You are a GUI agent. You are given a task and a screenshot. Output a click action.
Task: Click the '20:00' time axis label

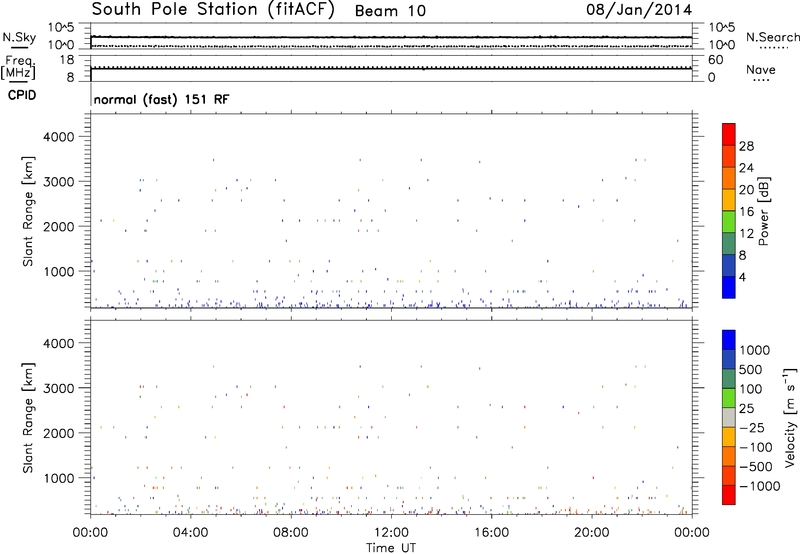click(x=592, y=533)
